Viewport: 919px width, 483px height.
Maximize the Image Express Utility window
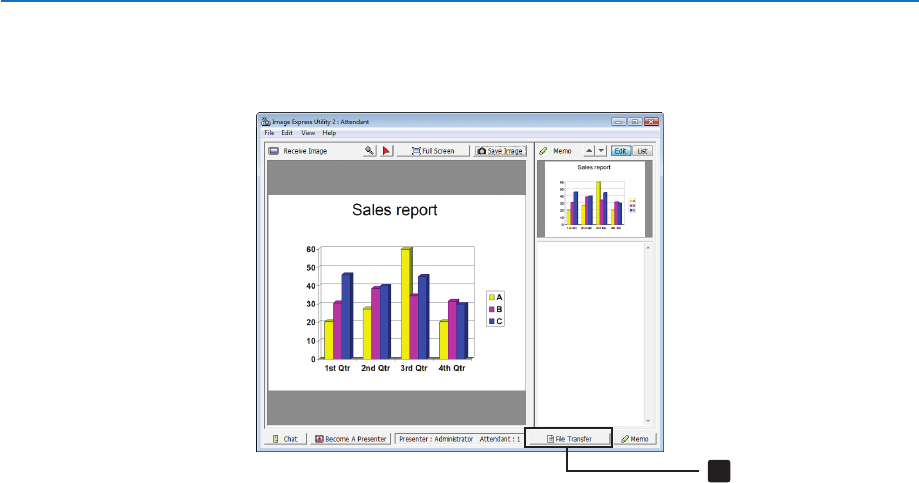coord(635,121)
